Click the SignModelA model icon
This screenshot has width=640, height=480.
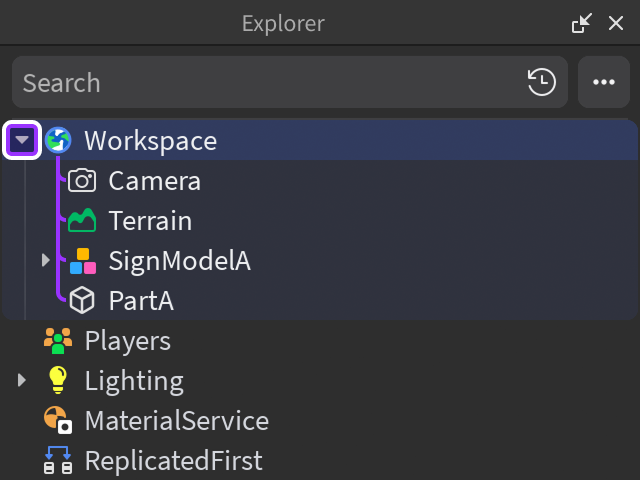coord(82,261)
